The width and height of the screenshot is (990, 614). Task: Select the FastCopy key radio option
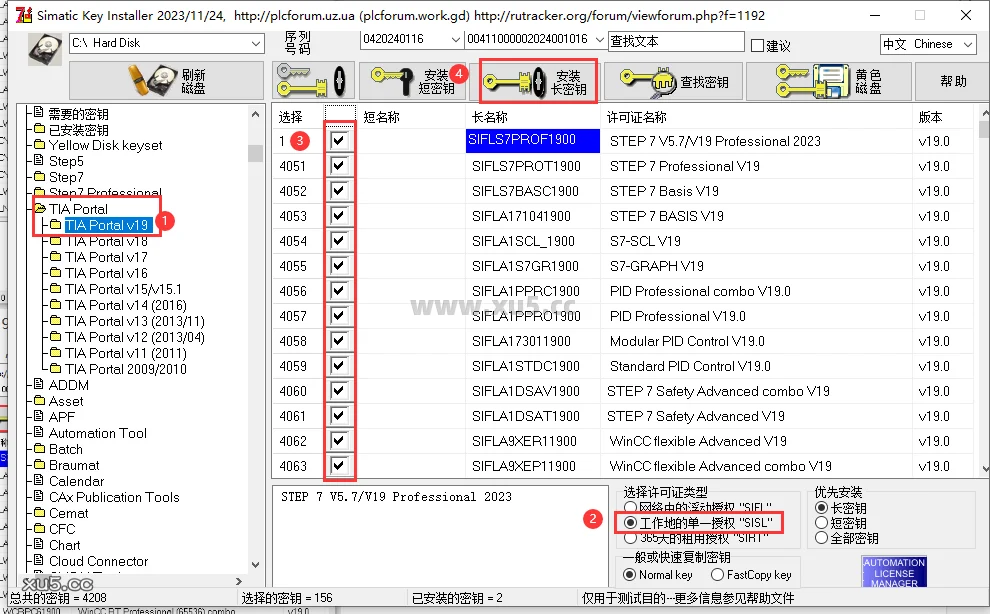click(x=718, y=575)
